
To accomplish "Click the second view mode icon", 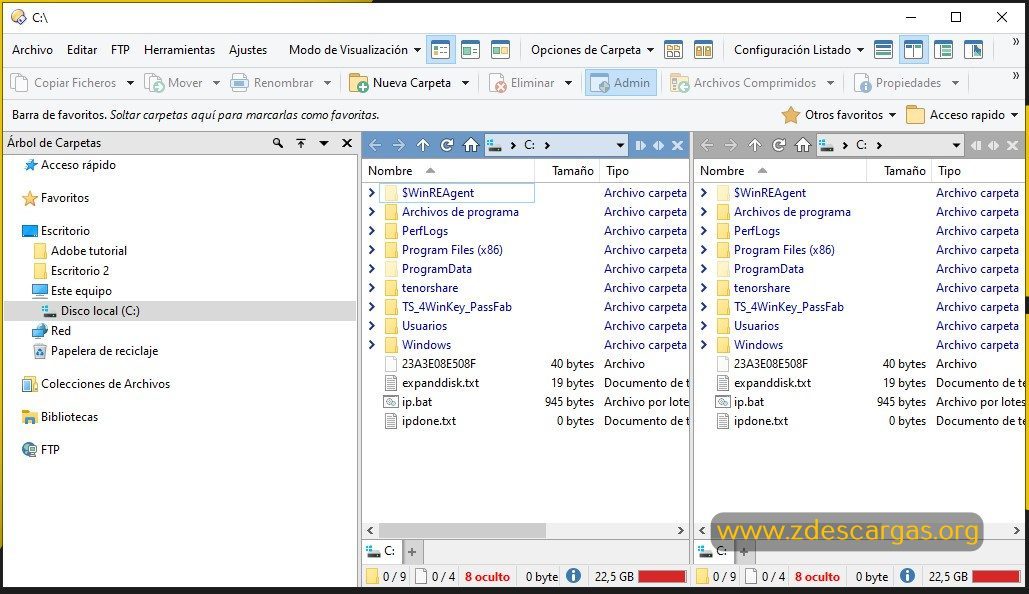I will [471, 50].
